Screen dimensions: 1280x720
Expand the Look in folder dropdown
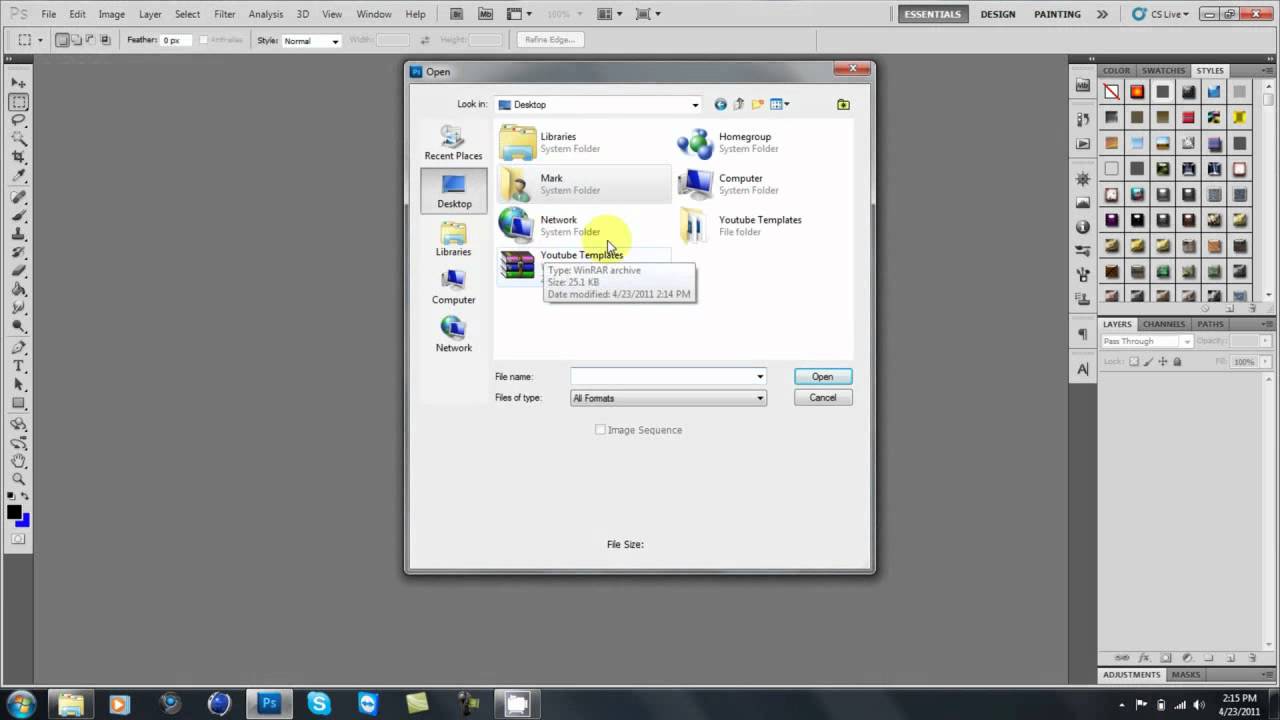tap(695, 104)
